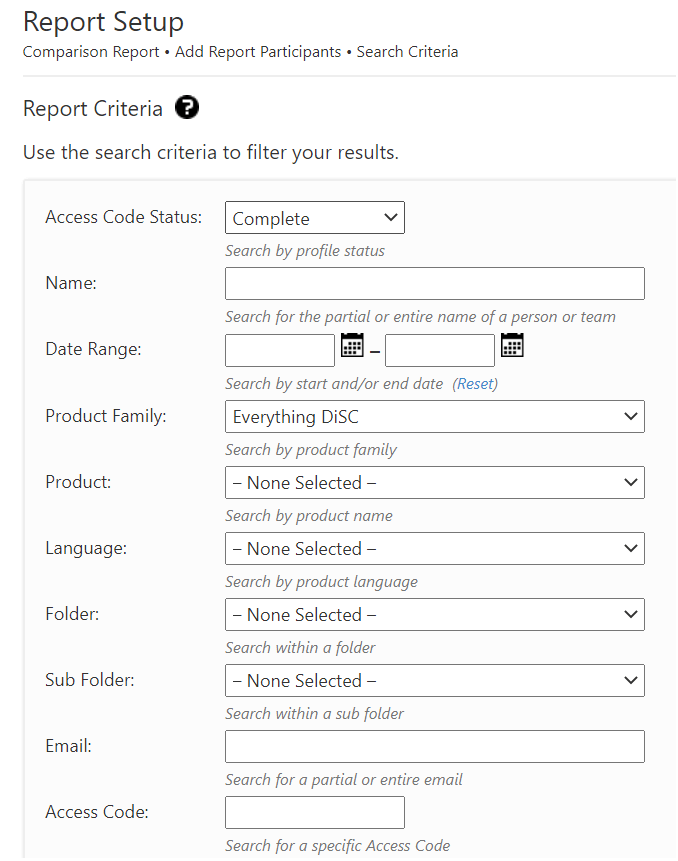Image resolution: width=678 pixels, height=861 pixels.
Task: Click the Reset date range link
Action: click(x=475, y=383)
